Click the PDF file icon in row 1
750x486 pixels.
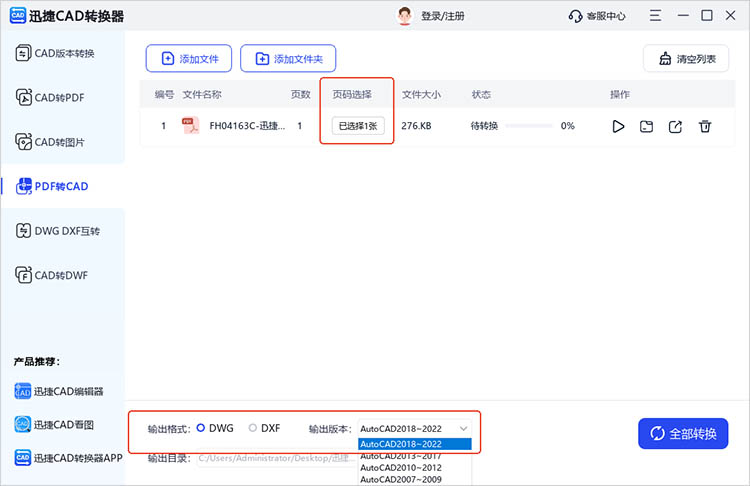coord(190,125)
